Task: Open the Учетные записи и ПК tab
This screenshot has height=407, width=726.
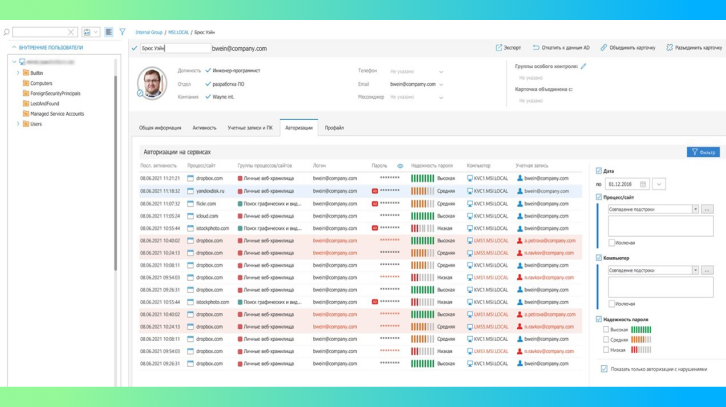Action: click(x=250, y=128)
